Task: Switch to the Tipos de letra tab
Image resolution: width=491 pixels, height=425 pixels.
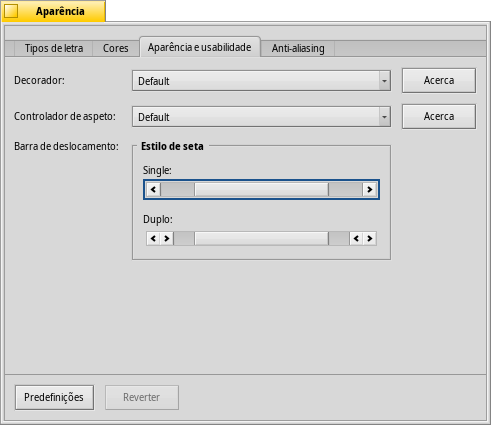Action: 54,48
